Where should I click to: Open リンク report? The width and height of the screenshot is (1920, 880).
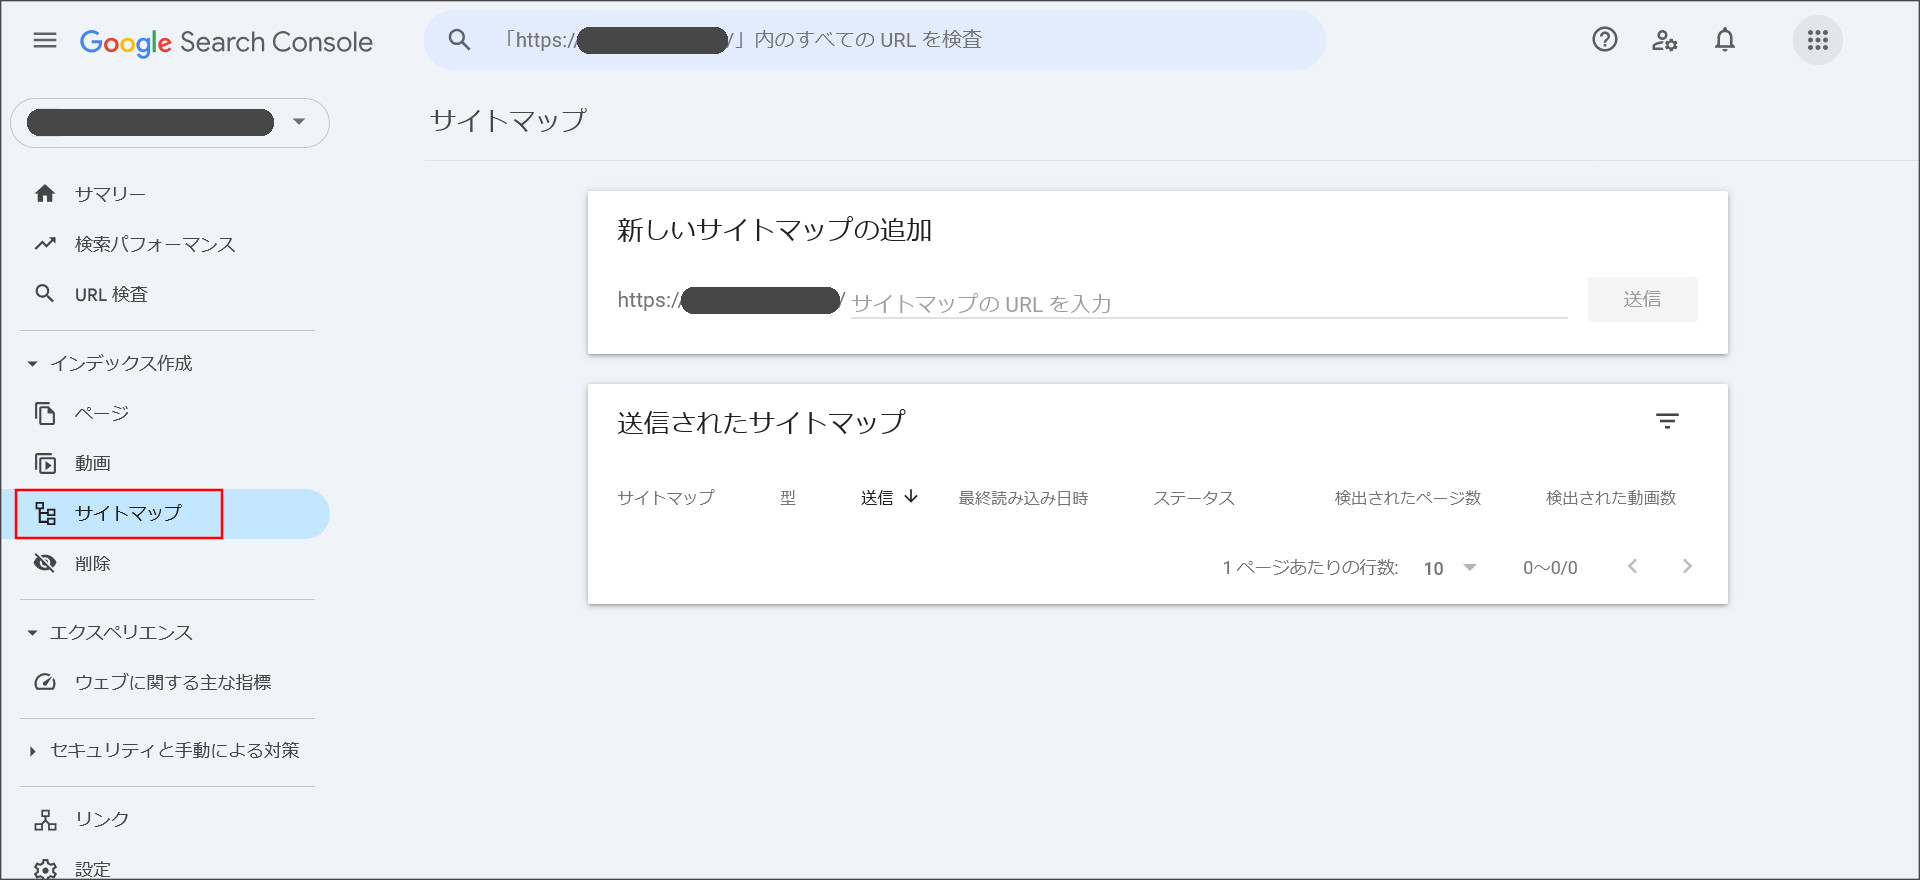point(102,819)
